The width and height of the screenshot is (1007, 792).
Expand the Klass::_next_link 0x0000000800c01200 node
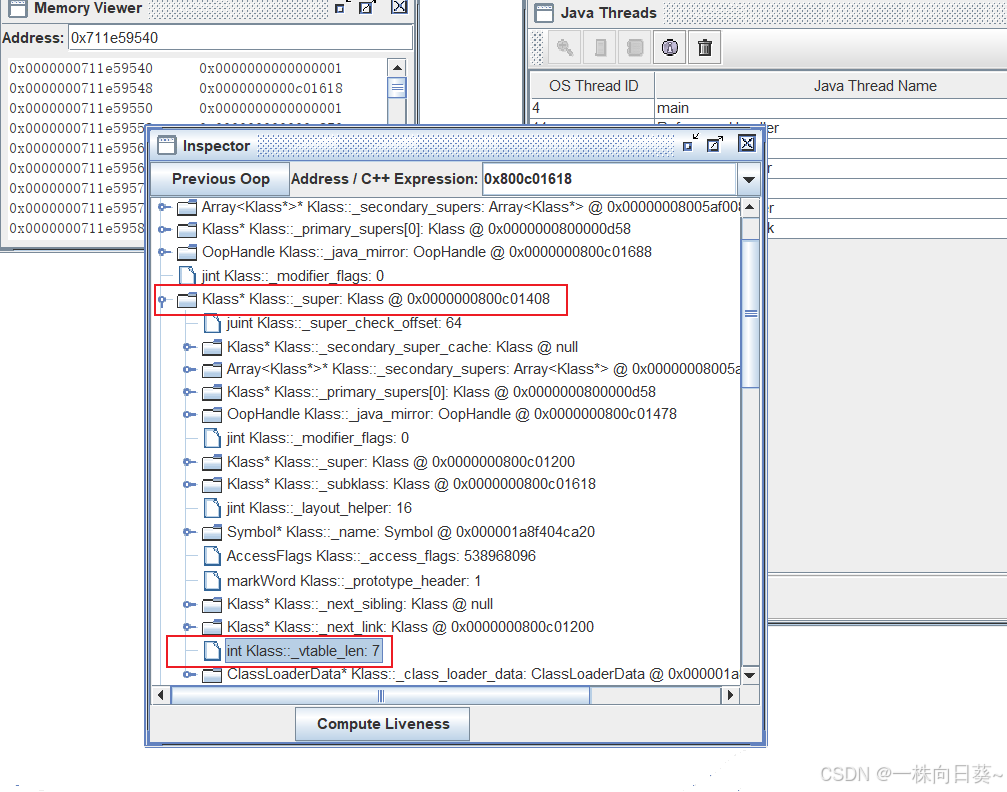point(189,627)
